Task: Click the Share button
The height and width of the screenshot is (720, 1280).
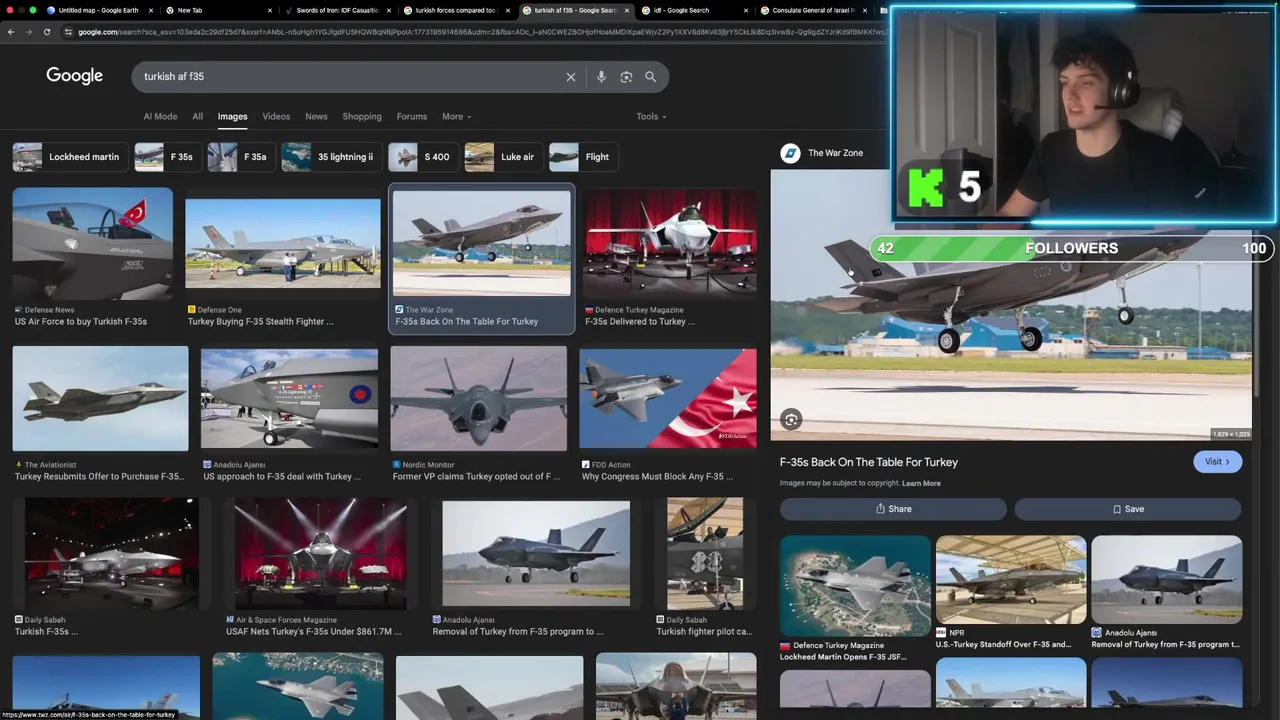Action: pyautogui.click(x=893, y=509)
